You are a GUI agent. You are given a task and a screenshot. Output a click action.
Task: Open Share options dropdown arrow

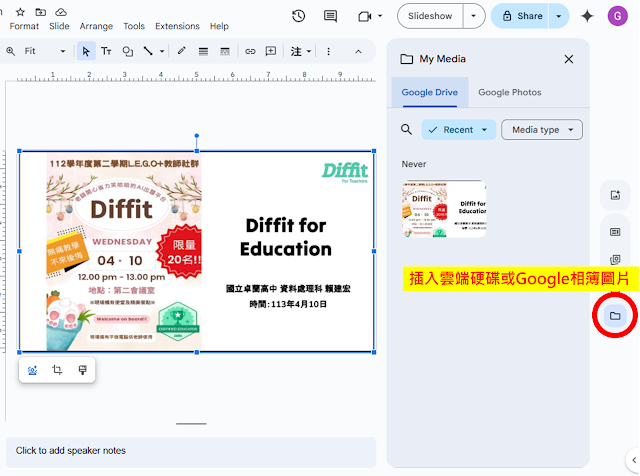coord(559,16)
